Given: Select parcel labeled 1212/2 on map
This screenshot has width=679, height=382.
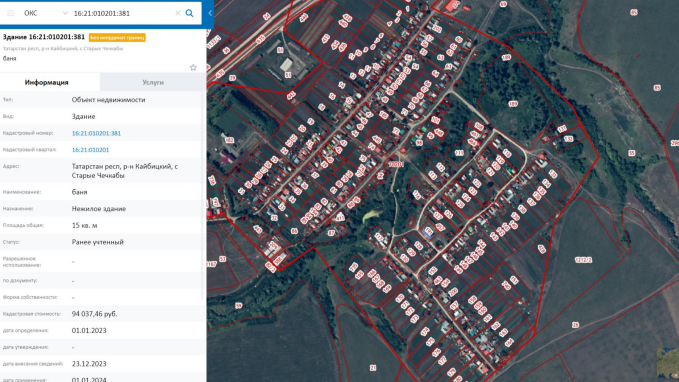Looking at the screenshot, I should [583, 260].
